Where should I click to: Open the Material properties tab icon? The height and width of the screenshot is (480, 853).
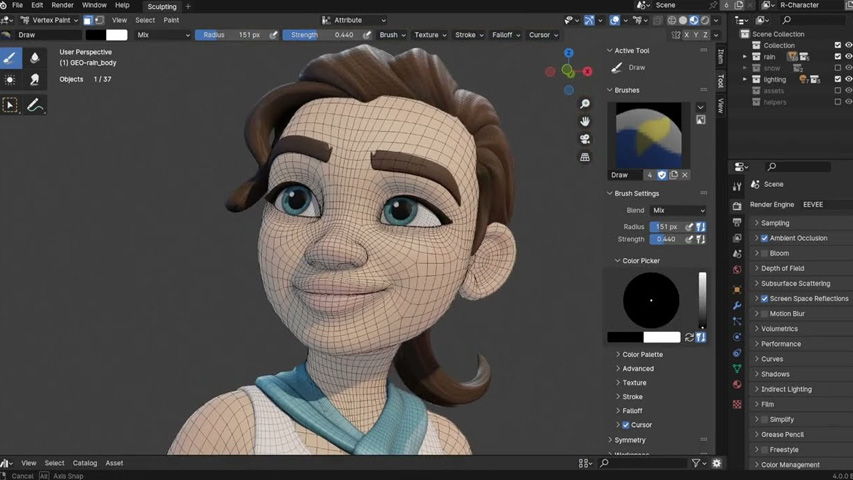(x=737, y=384)
